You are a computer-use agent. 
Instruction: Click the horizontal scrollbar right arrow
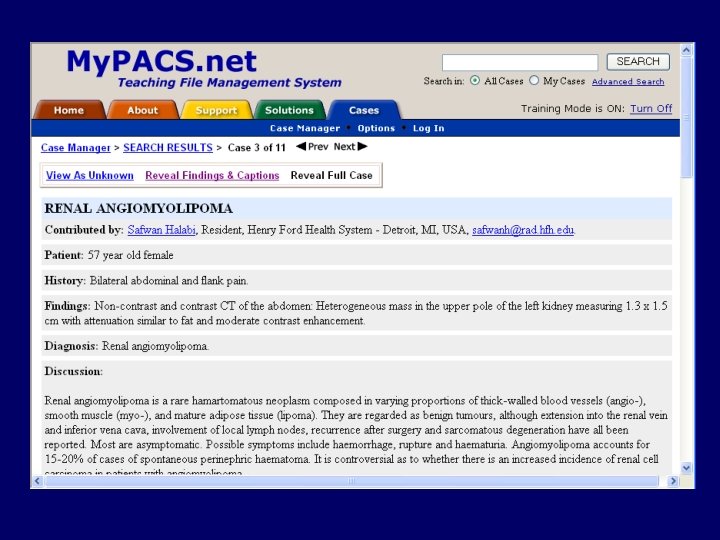coord(673,481)
